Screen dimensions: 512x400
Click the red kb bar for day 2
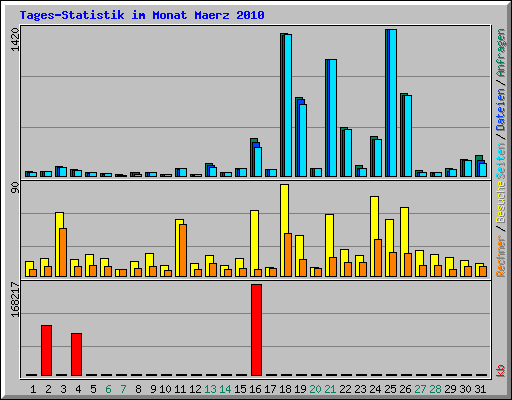pos(46,350)
